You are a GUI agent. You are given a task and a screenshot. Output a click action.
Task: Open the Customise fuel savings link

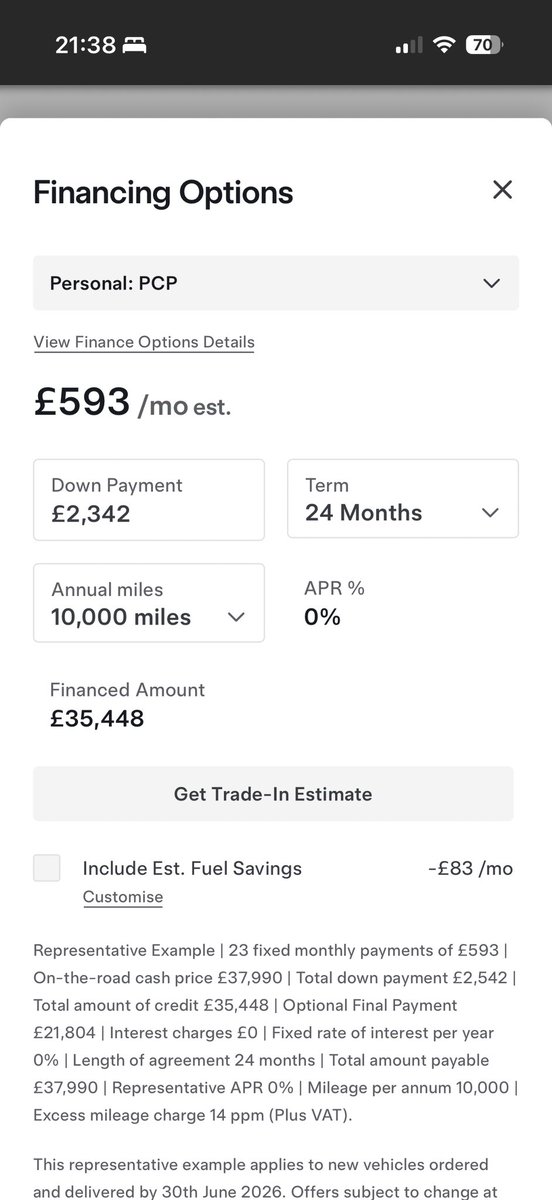pos(123,897)
